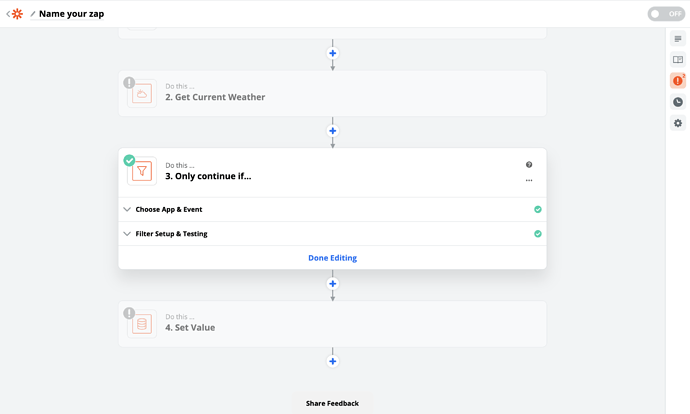Screen dimensions: 690x414
Task: Click the green checkmark badge on step 3
Action: (129, 160)
